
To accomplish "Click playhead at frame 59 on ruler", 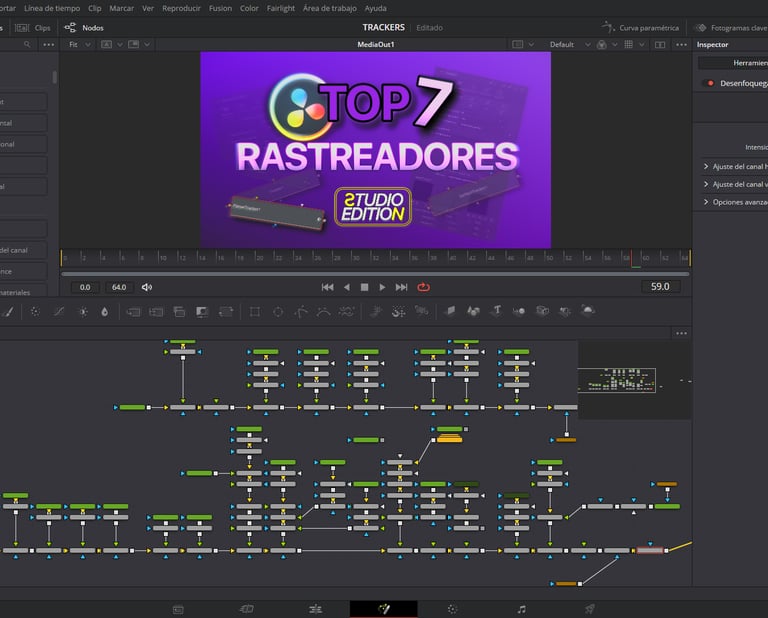I will (631, 258).
